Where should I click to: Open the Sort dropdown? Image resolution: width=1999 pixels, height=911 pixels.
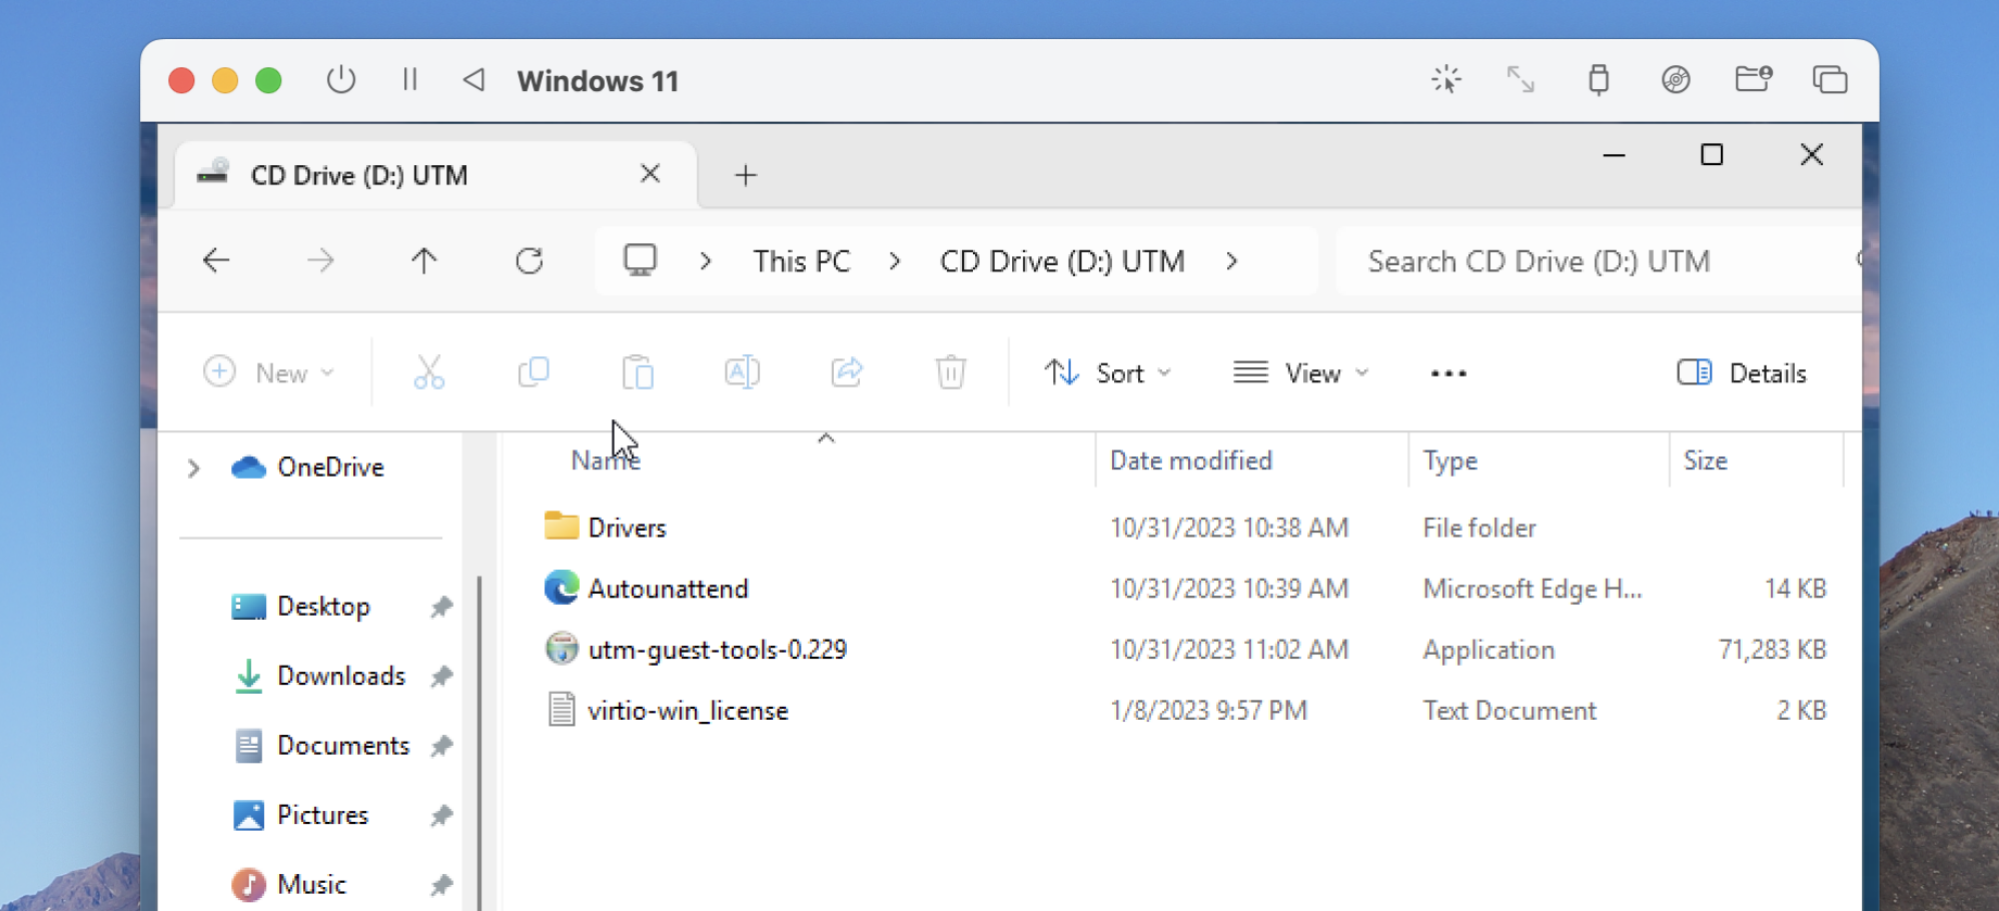pos(1110,372)
